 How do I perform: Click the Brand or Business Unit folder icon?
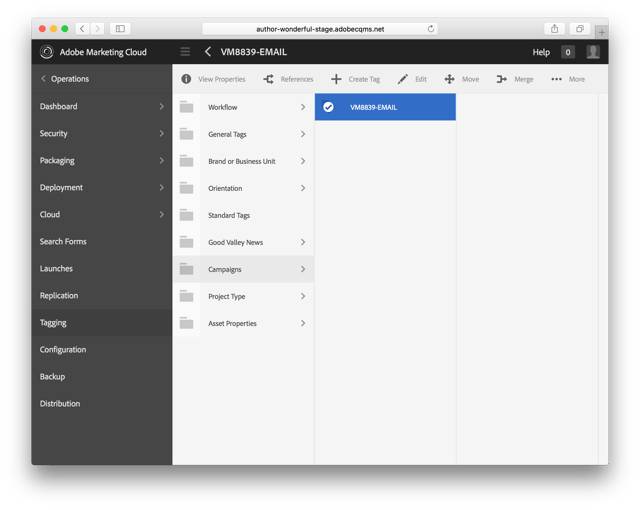click(x=187, y=161)
